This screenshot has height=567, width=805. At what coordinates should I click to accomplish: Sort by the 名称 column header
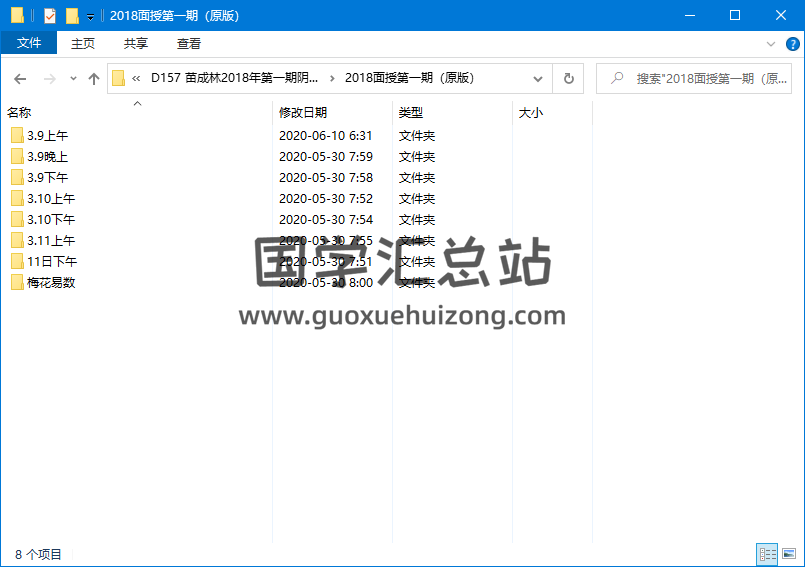tap(19, 113)
